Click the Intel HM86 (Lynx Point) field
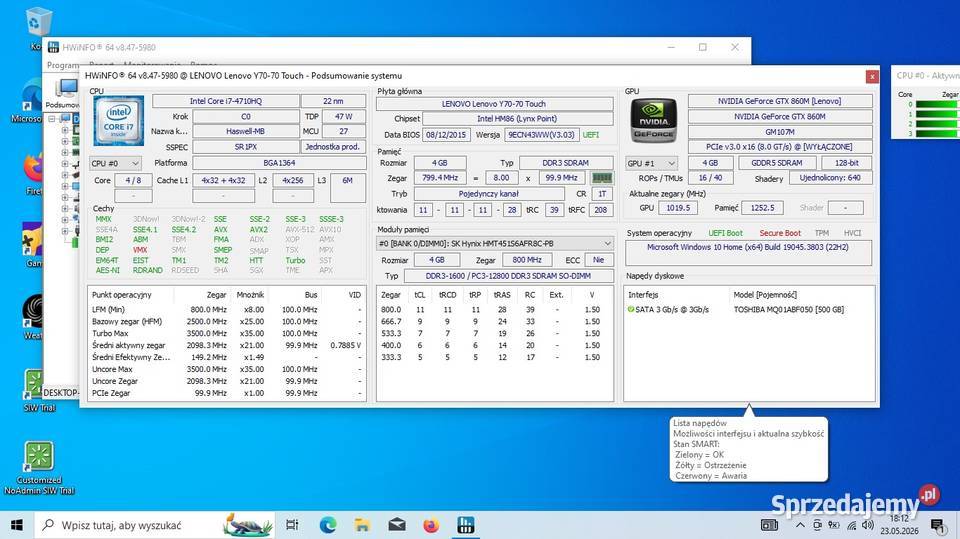Screen dimensions: 960x539 (x=517, y=119)
